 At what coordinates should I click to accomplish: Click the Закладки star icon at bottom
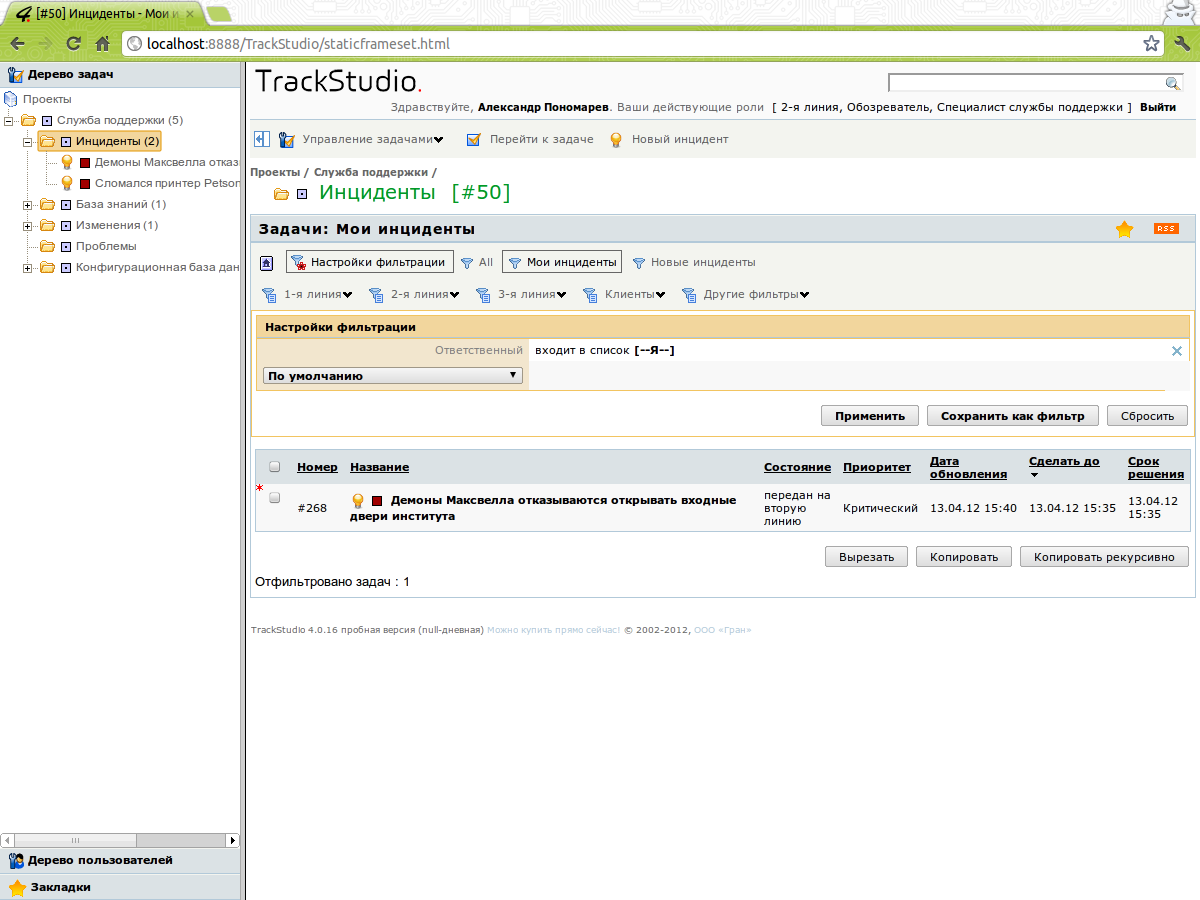16,887
